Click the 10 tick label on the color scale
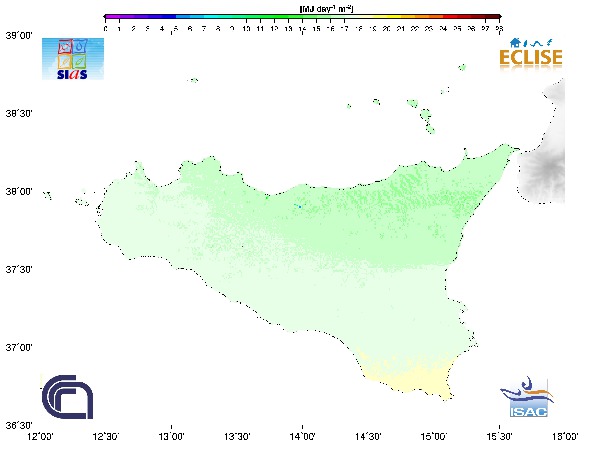Screen dimensions: 600x450 click(x=246, y=29)
